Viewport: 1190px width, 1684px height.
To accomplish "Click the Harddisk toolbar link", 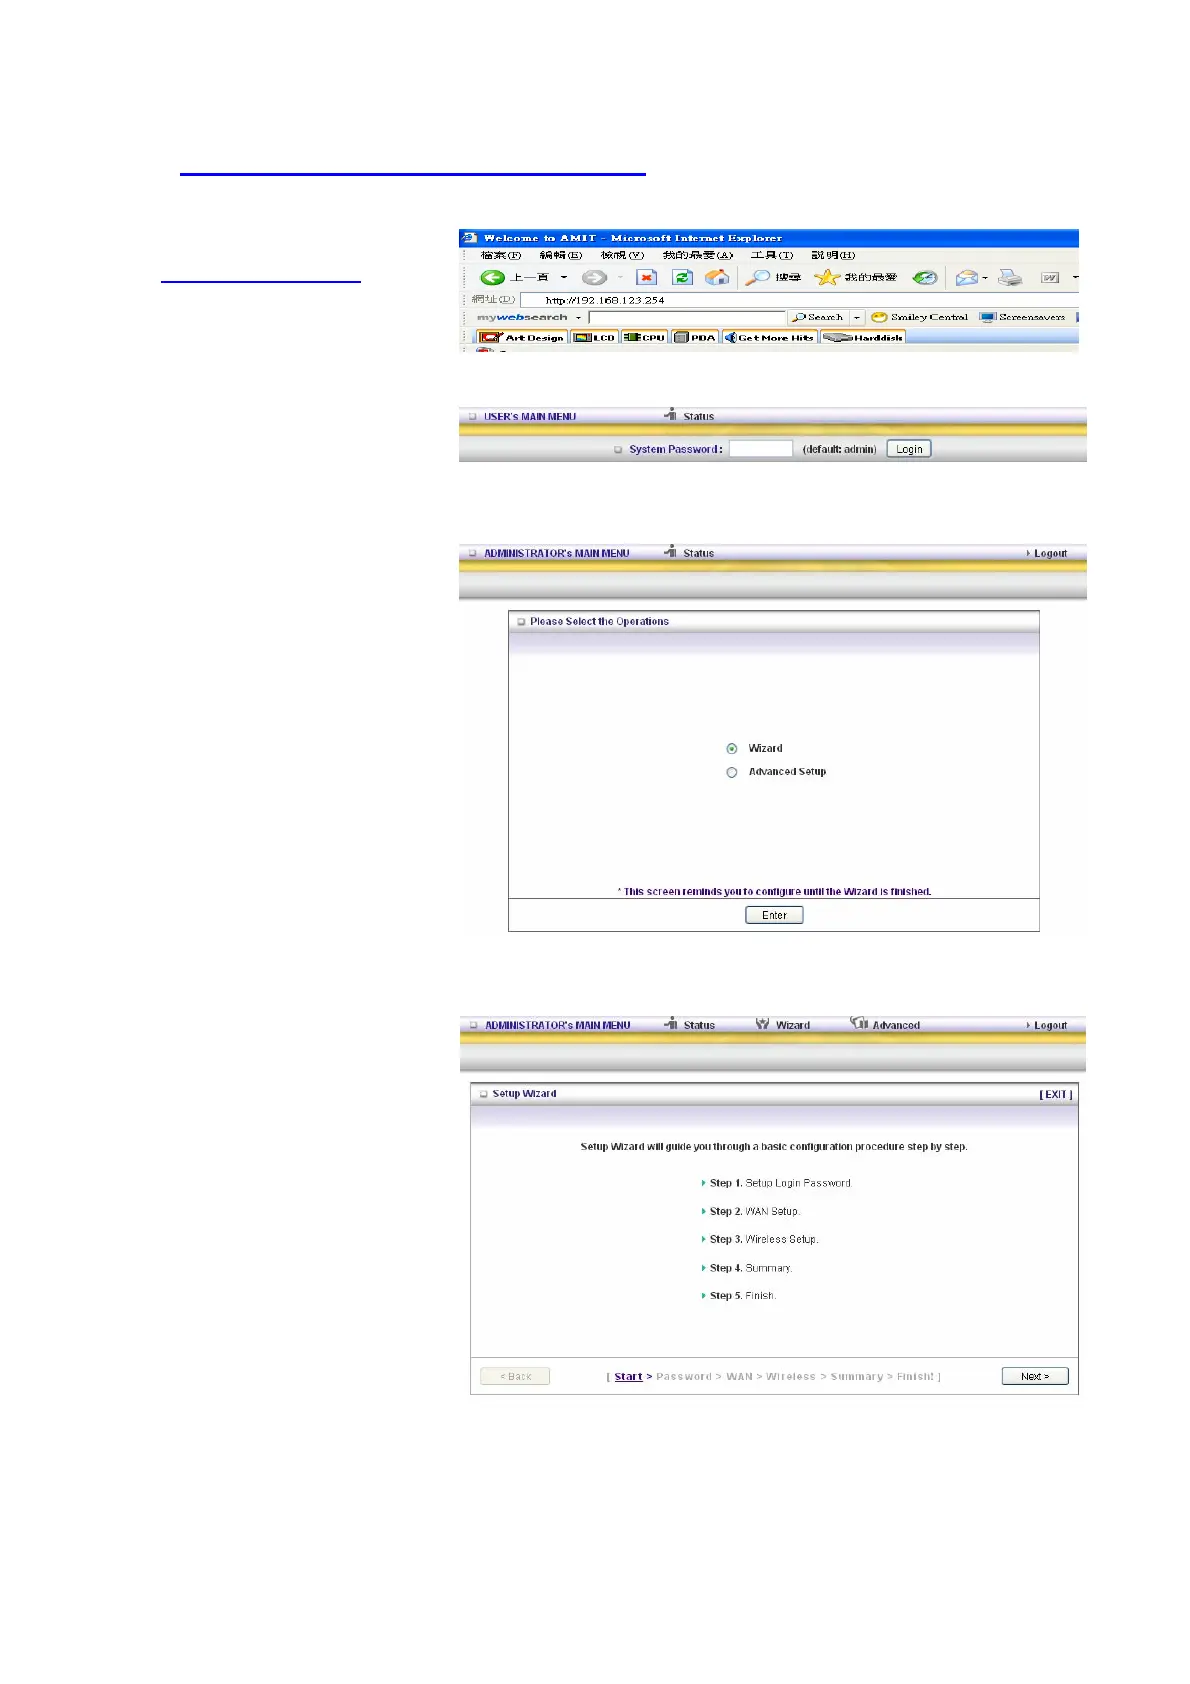I will click(863, 337).
